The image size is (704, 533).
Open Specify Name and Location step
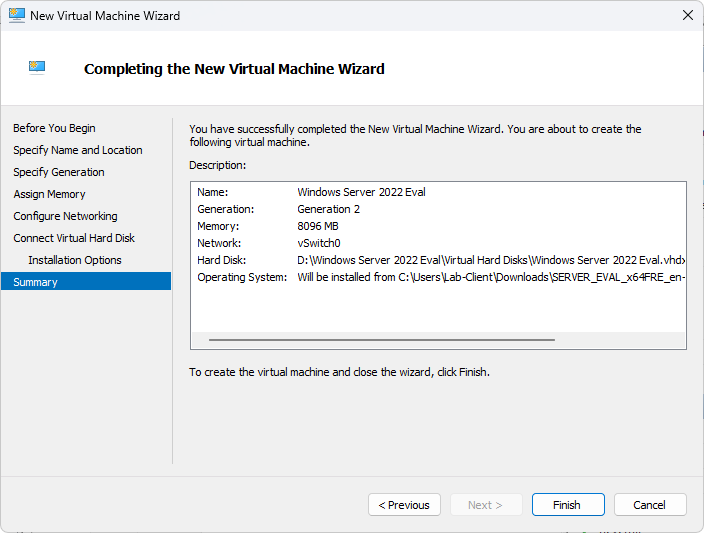pyautogui.click(x=78, y=150)
